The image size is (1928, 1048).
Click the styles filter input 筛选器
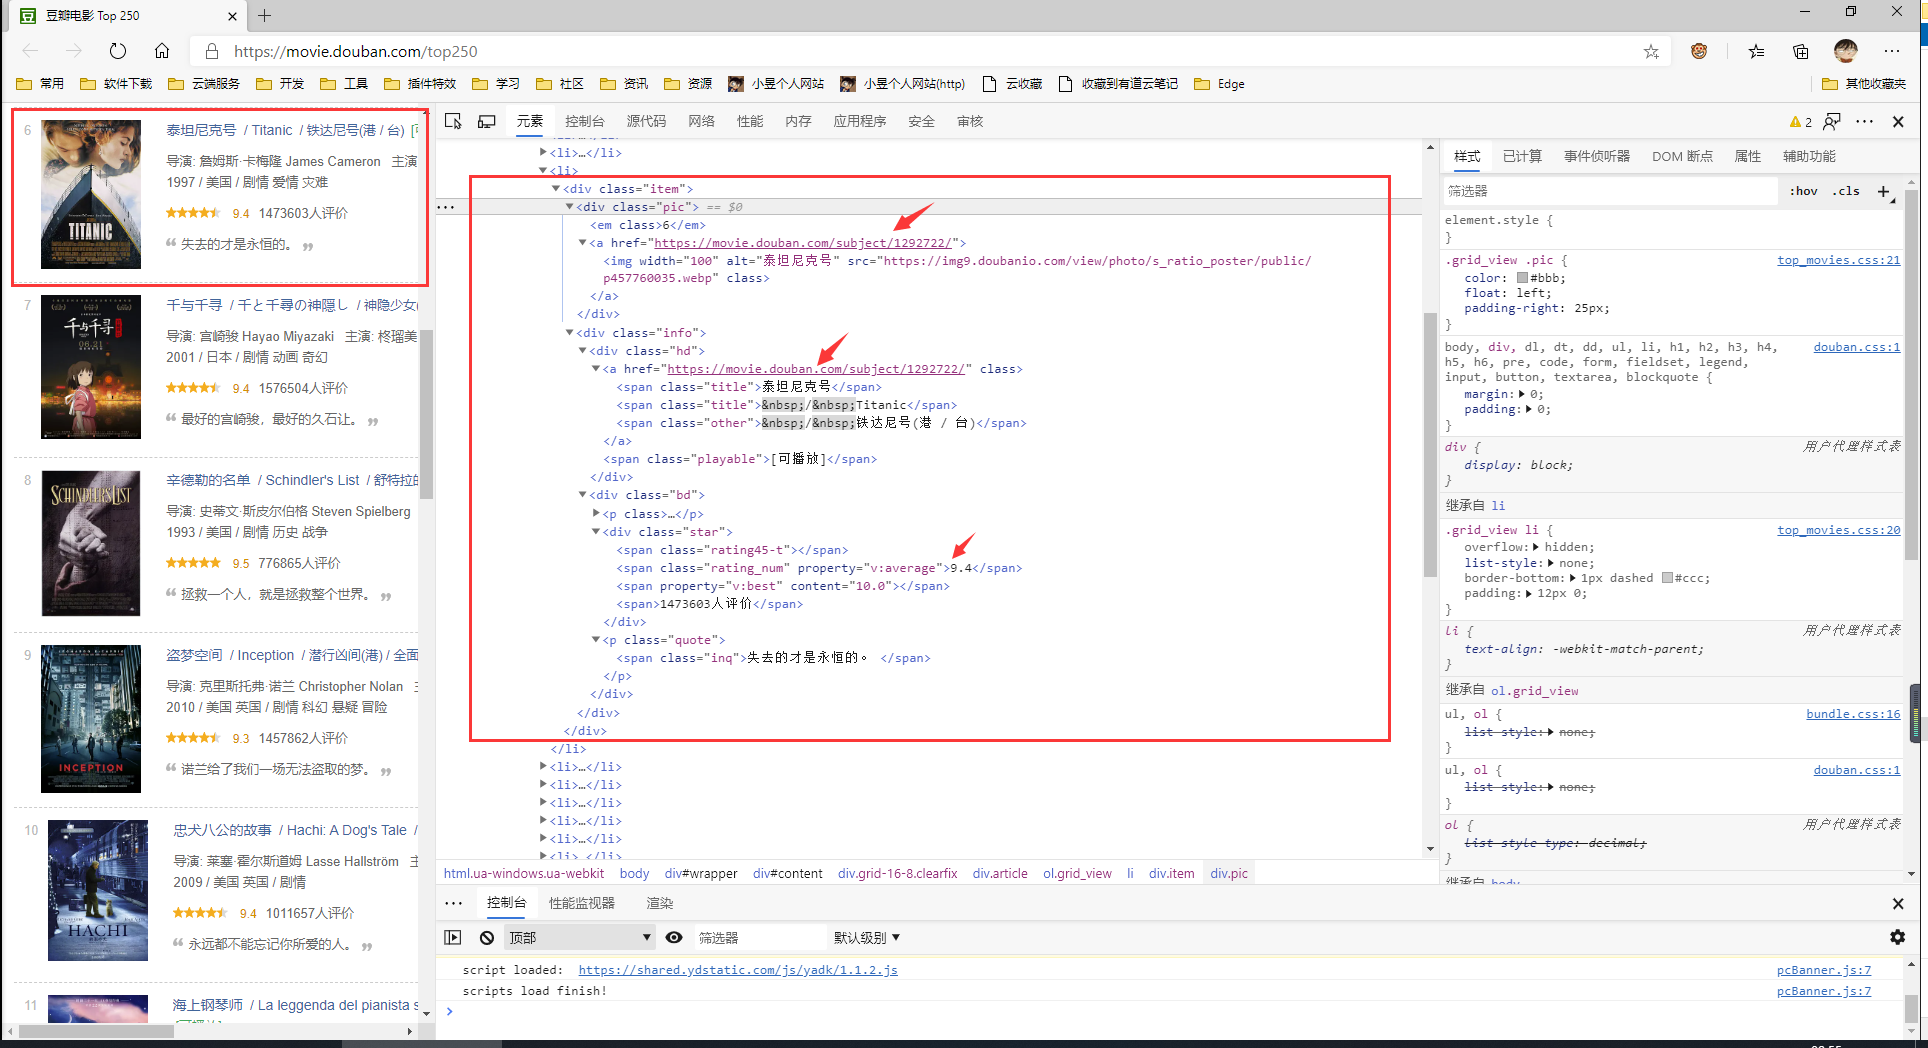click(x=1611, y=191)
